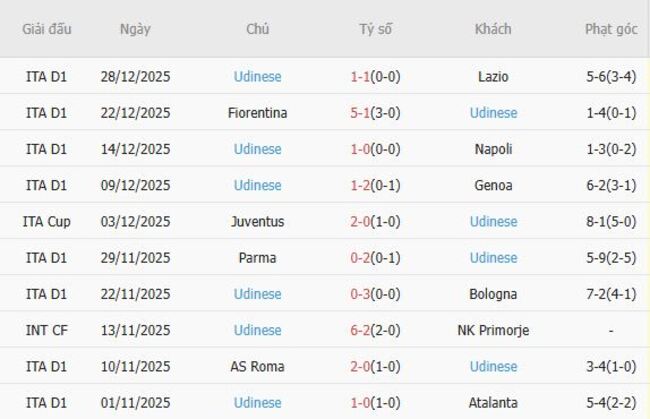650x419 pixels.
Task: Select the 'Tỷ số' column header
Action: pyautogui.click(x=376, y=29)
